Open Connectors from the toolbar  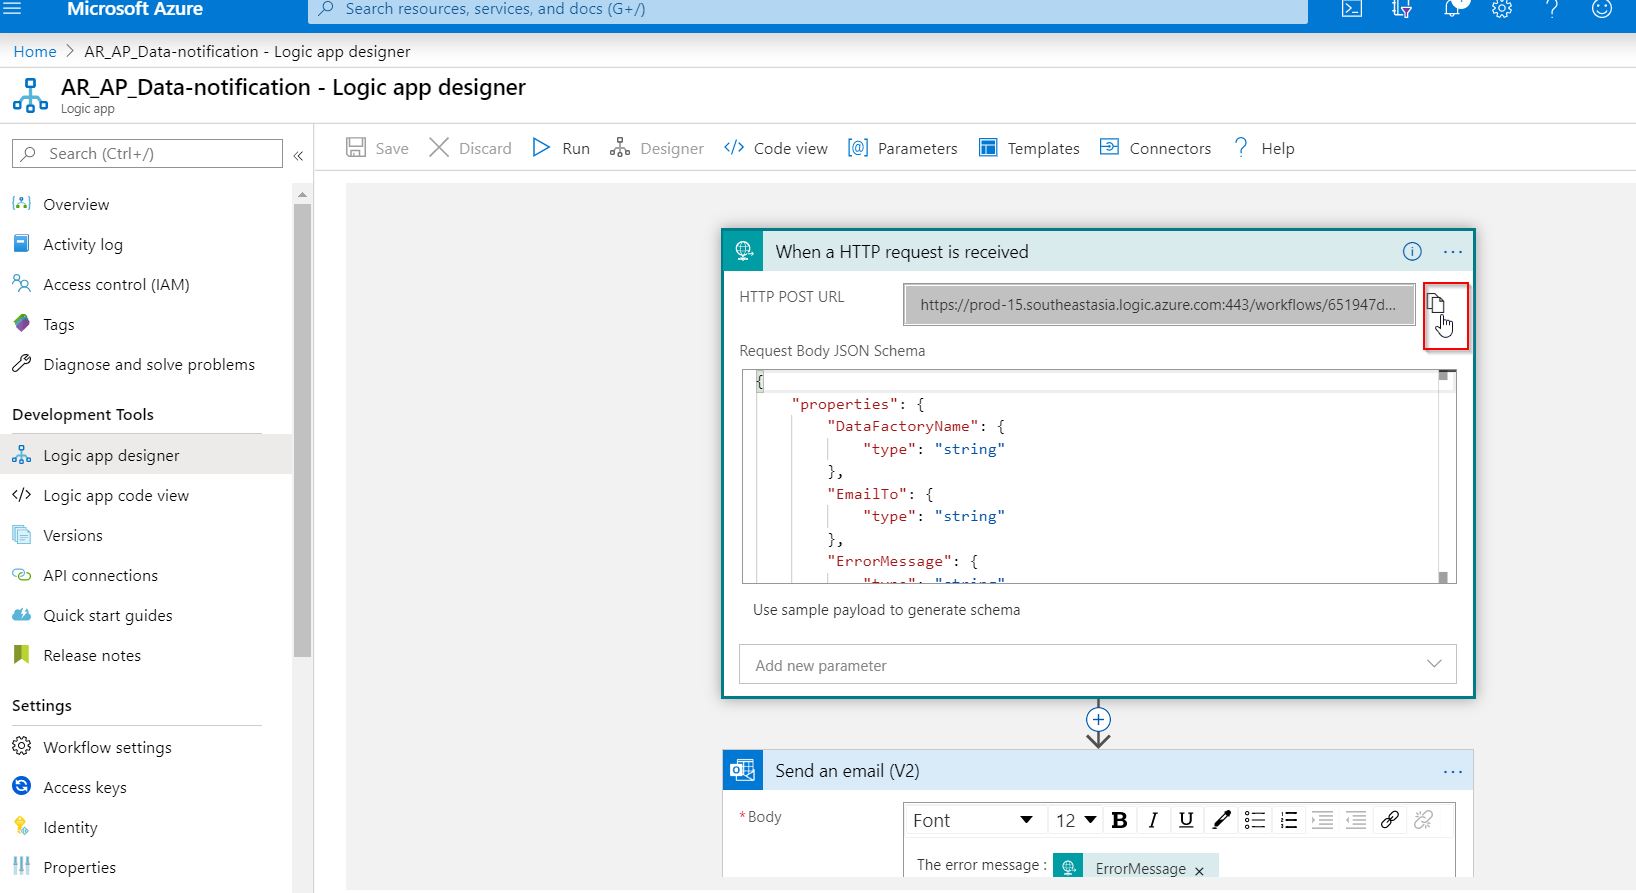coord(1155,148)
